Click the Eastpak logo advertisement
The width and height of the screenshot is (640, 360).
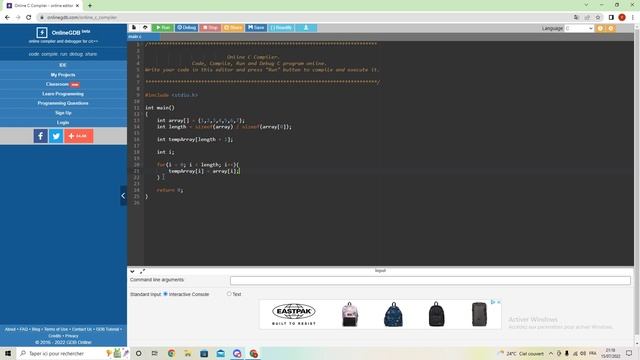(294, 314)
